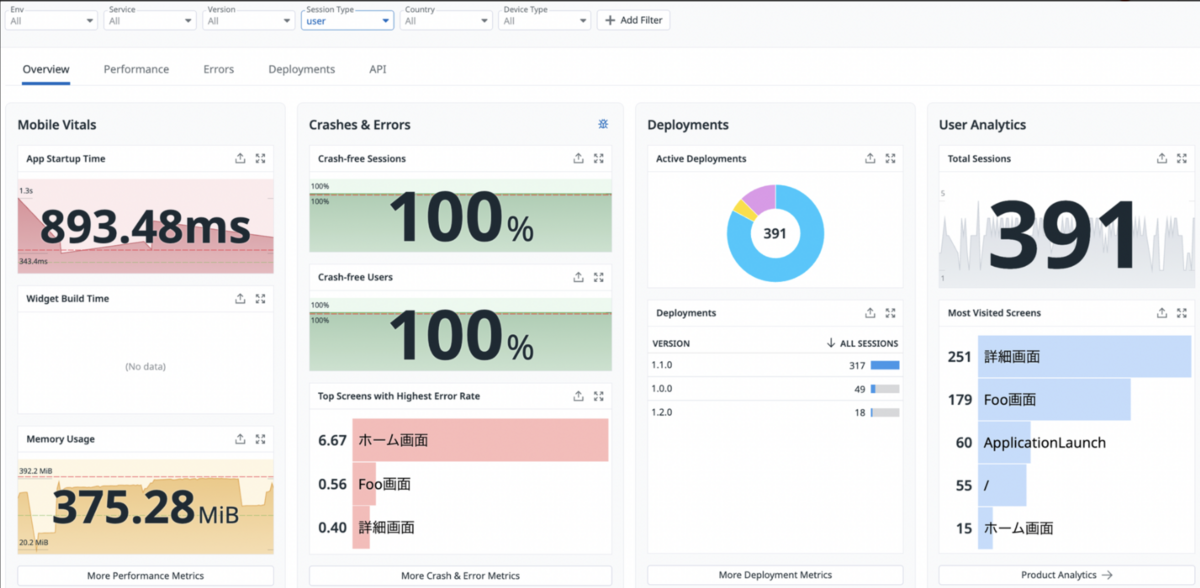The width and height of the screenshot is (1200, 588).
Task: Open the Device Type filter dropdown
Action: 544,19
